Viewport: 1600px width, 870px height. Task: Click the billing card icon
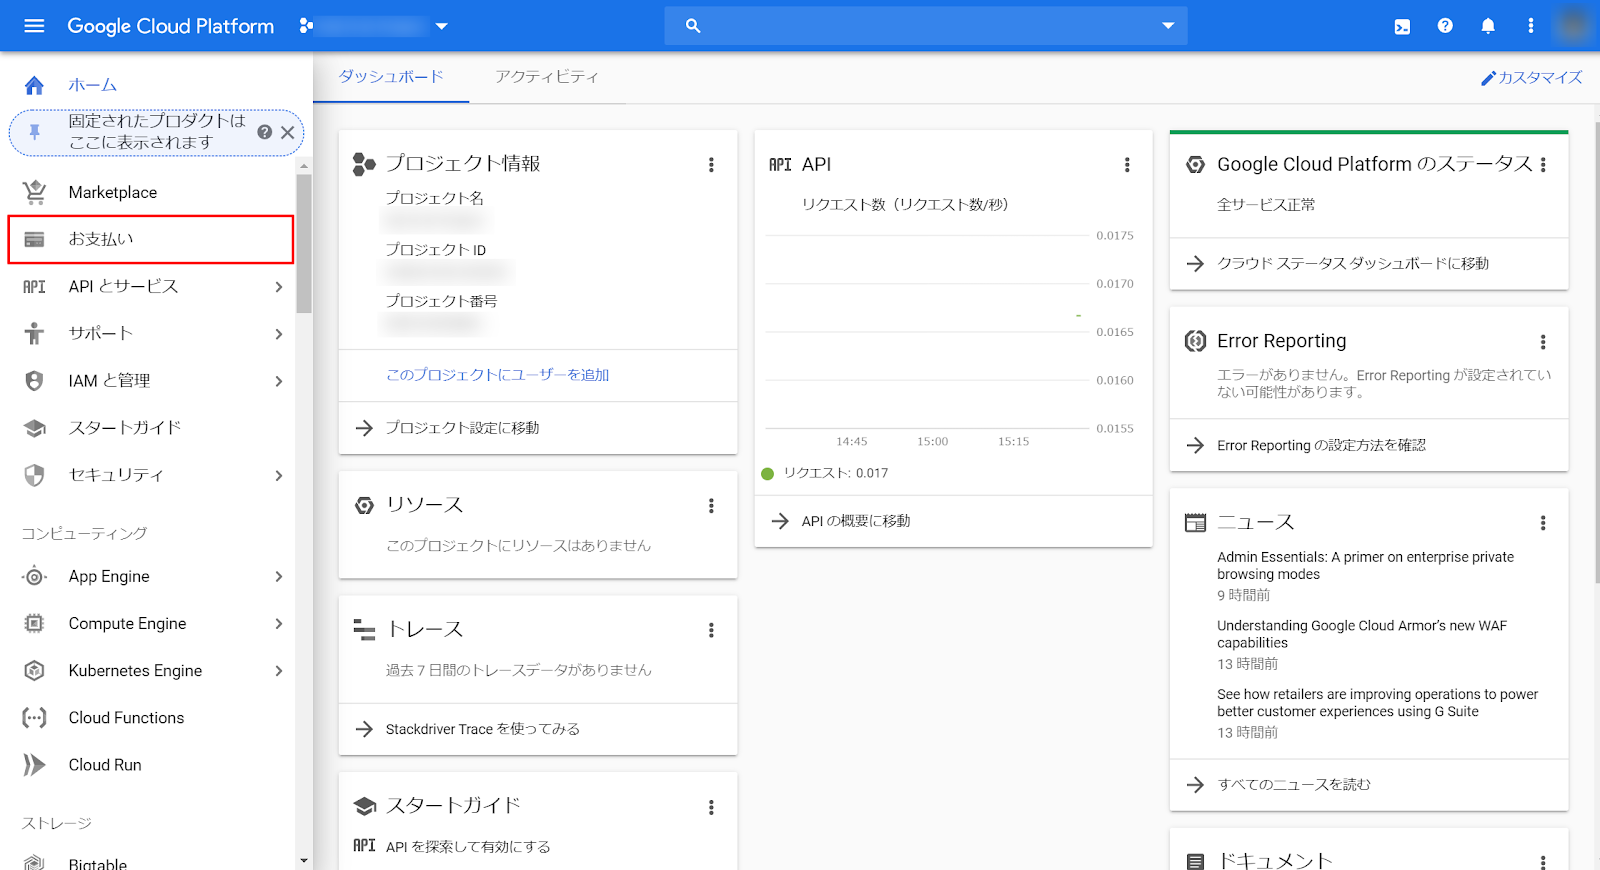[x=34, y=239]
